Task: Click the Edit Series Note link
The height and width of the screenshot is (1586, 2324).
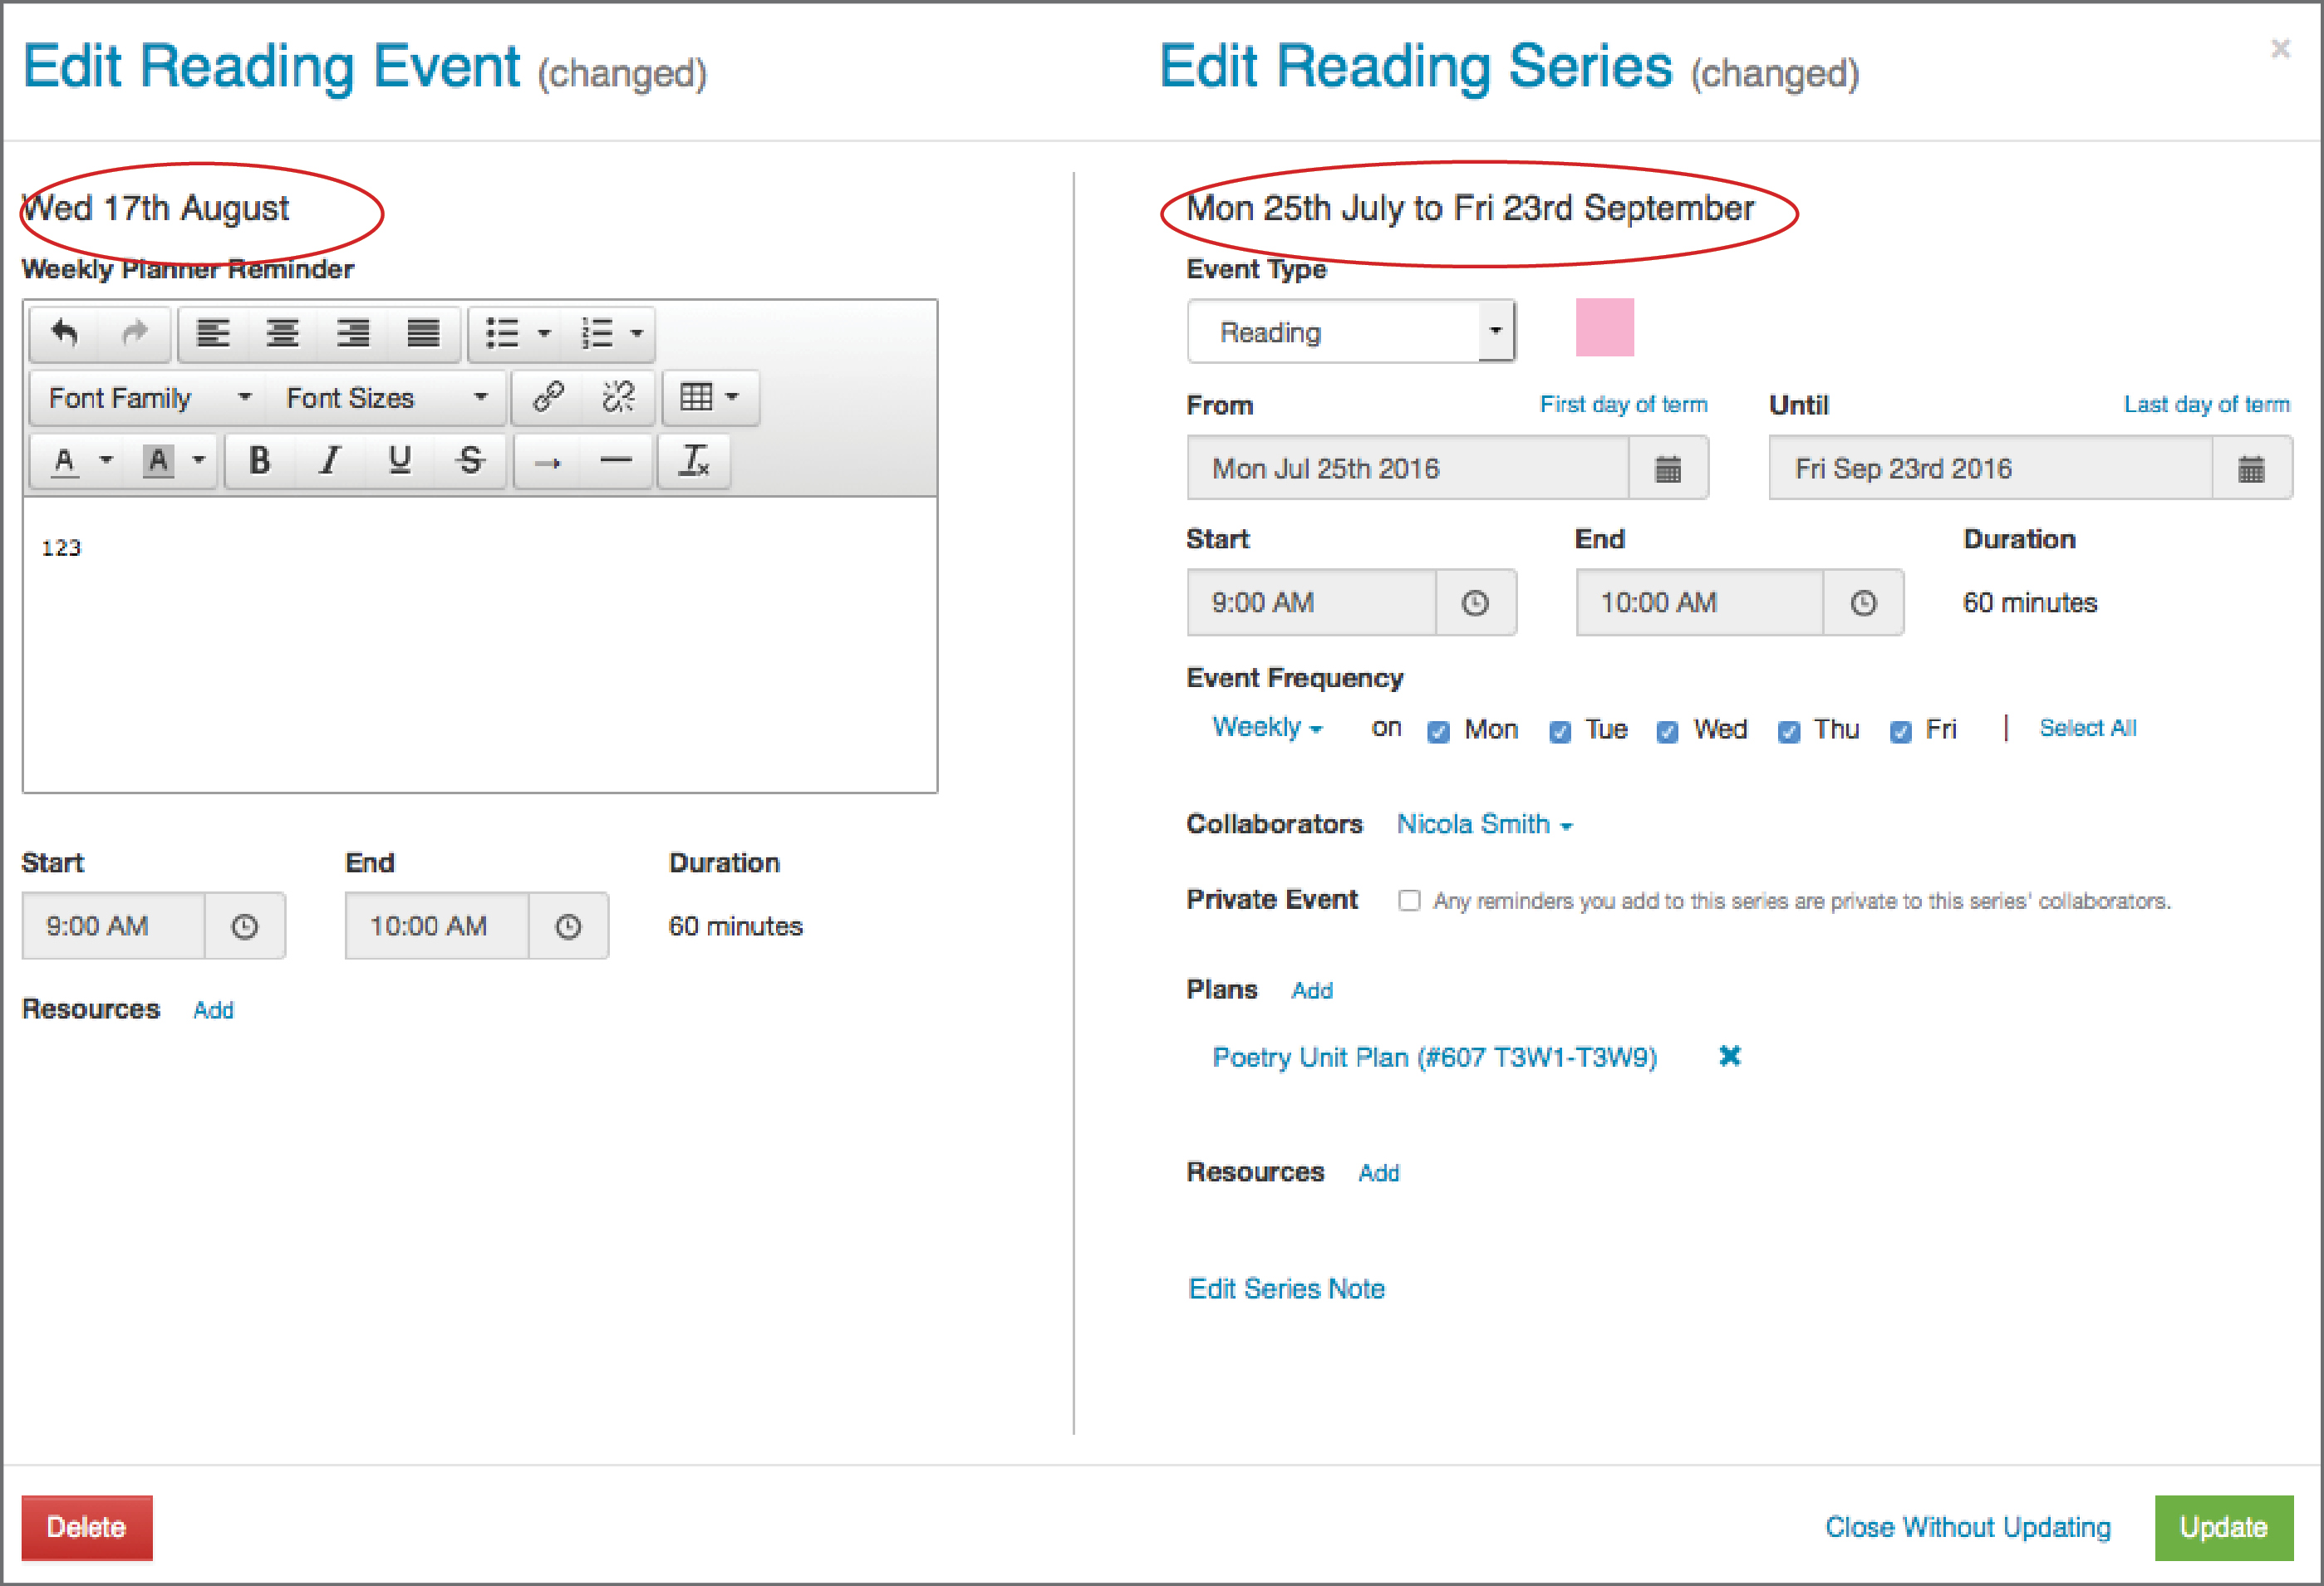Action: (1286, 1288)
